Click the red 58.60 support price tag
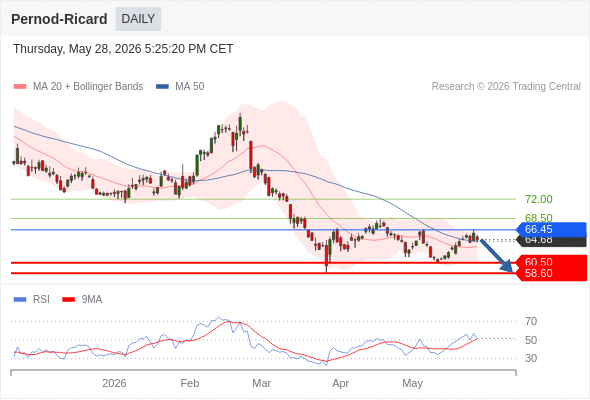 click(552, 274)
